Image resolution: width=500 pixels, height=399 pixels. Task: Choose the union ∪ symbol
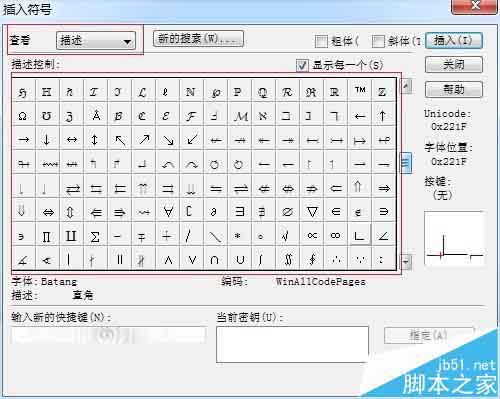(x=239, y=259)
